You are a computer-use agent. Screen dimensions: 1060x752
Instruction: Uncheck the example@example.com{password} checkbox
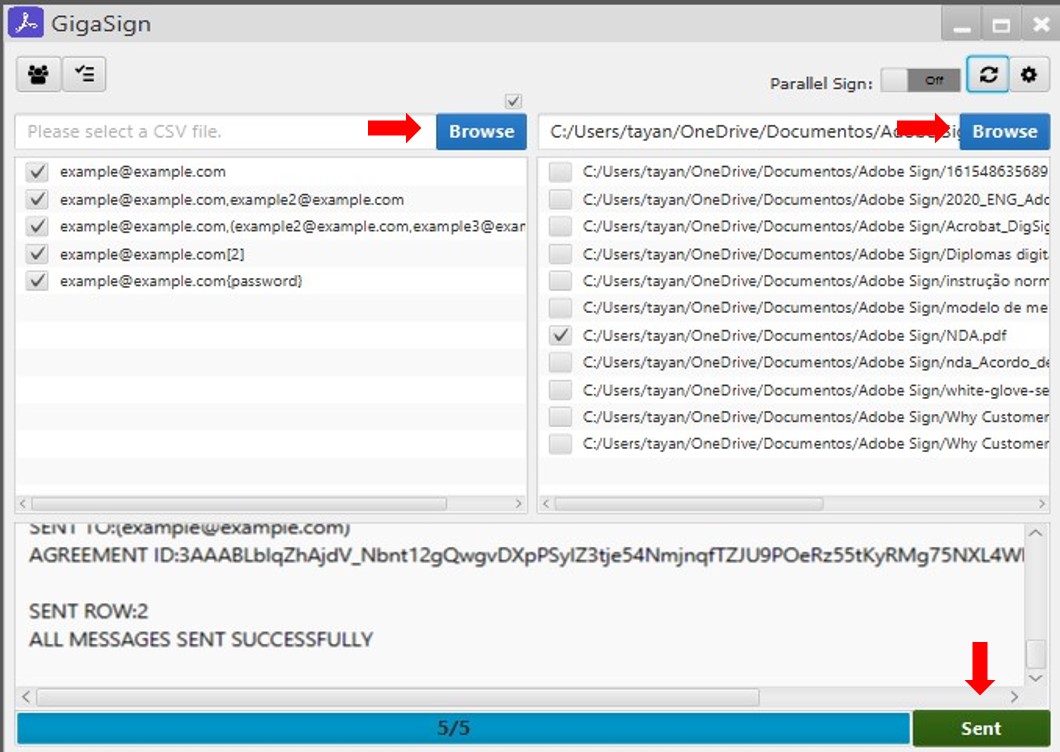37,281
